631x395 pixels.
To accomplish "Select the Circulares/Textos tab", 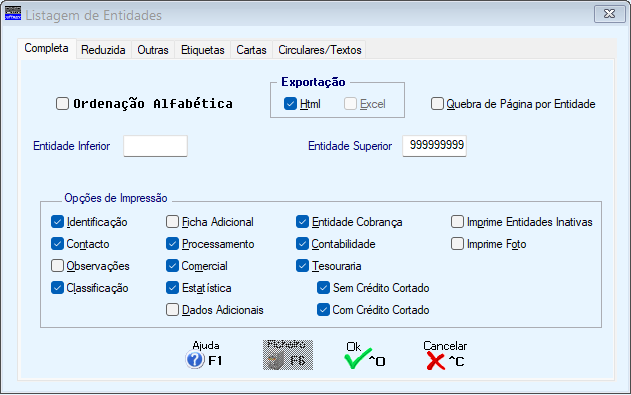I will click(x=320, y=50).
